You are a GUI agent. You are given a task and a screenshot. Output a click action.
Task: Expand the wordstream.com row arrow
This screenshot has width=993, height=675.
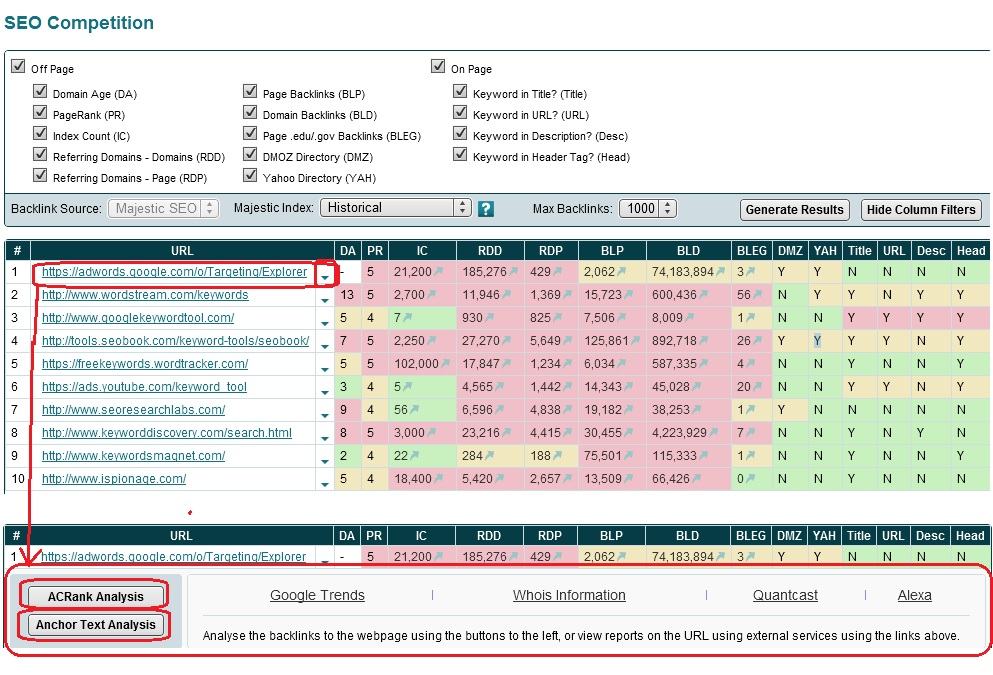325,300
